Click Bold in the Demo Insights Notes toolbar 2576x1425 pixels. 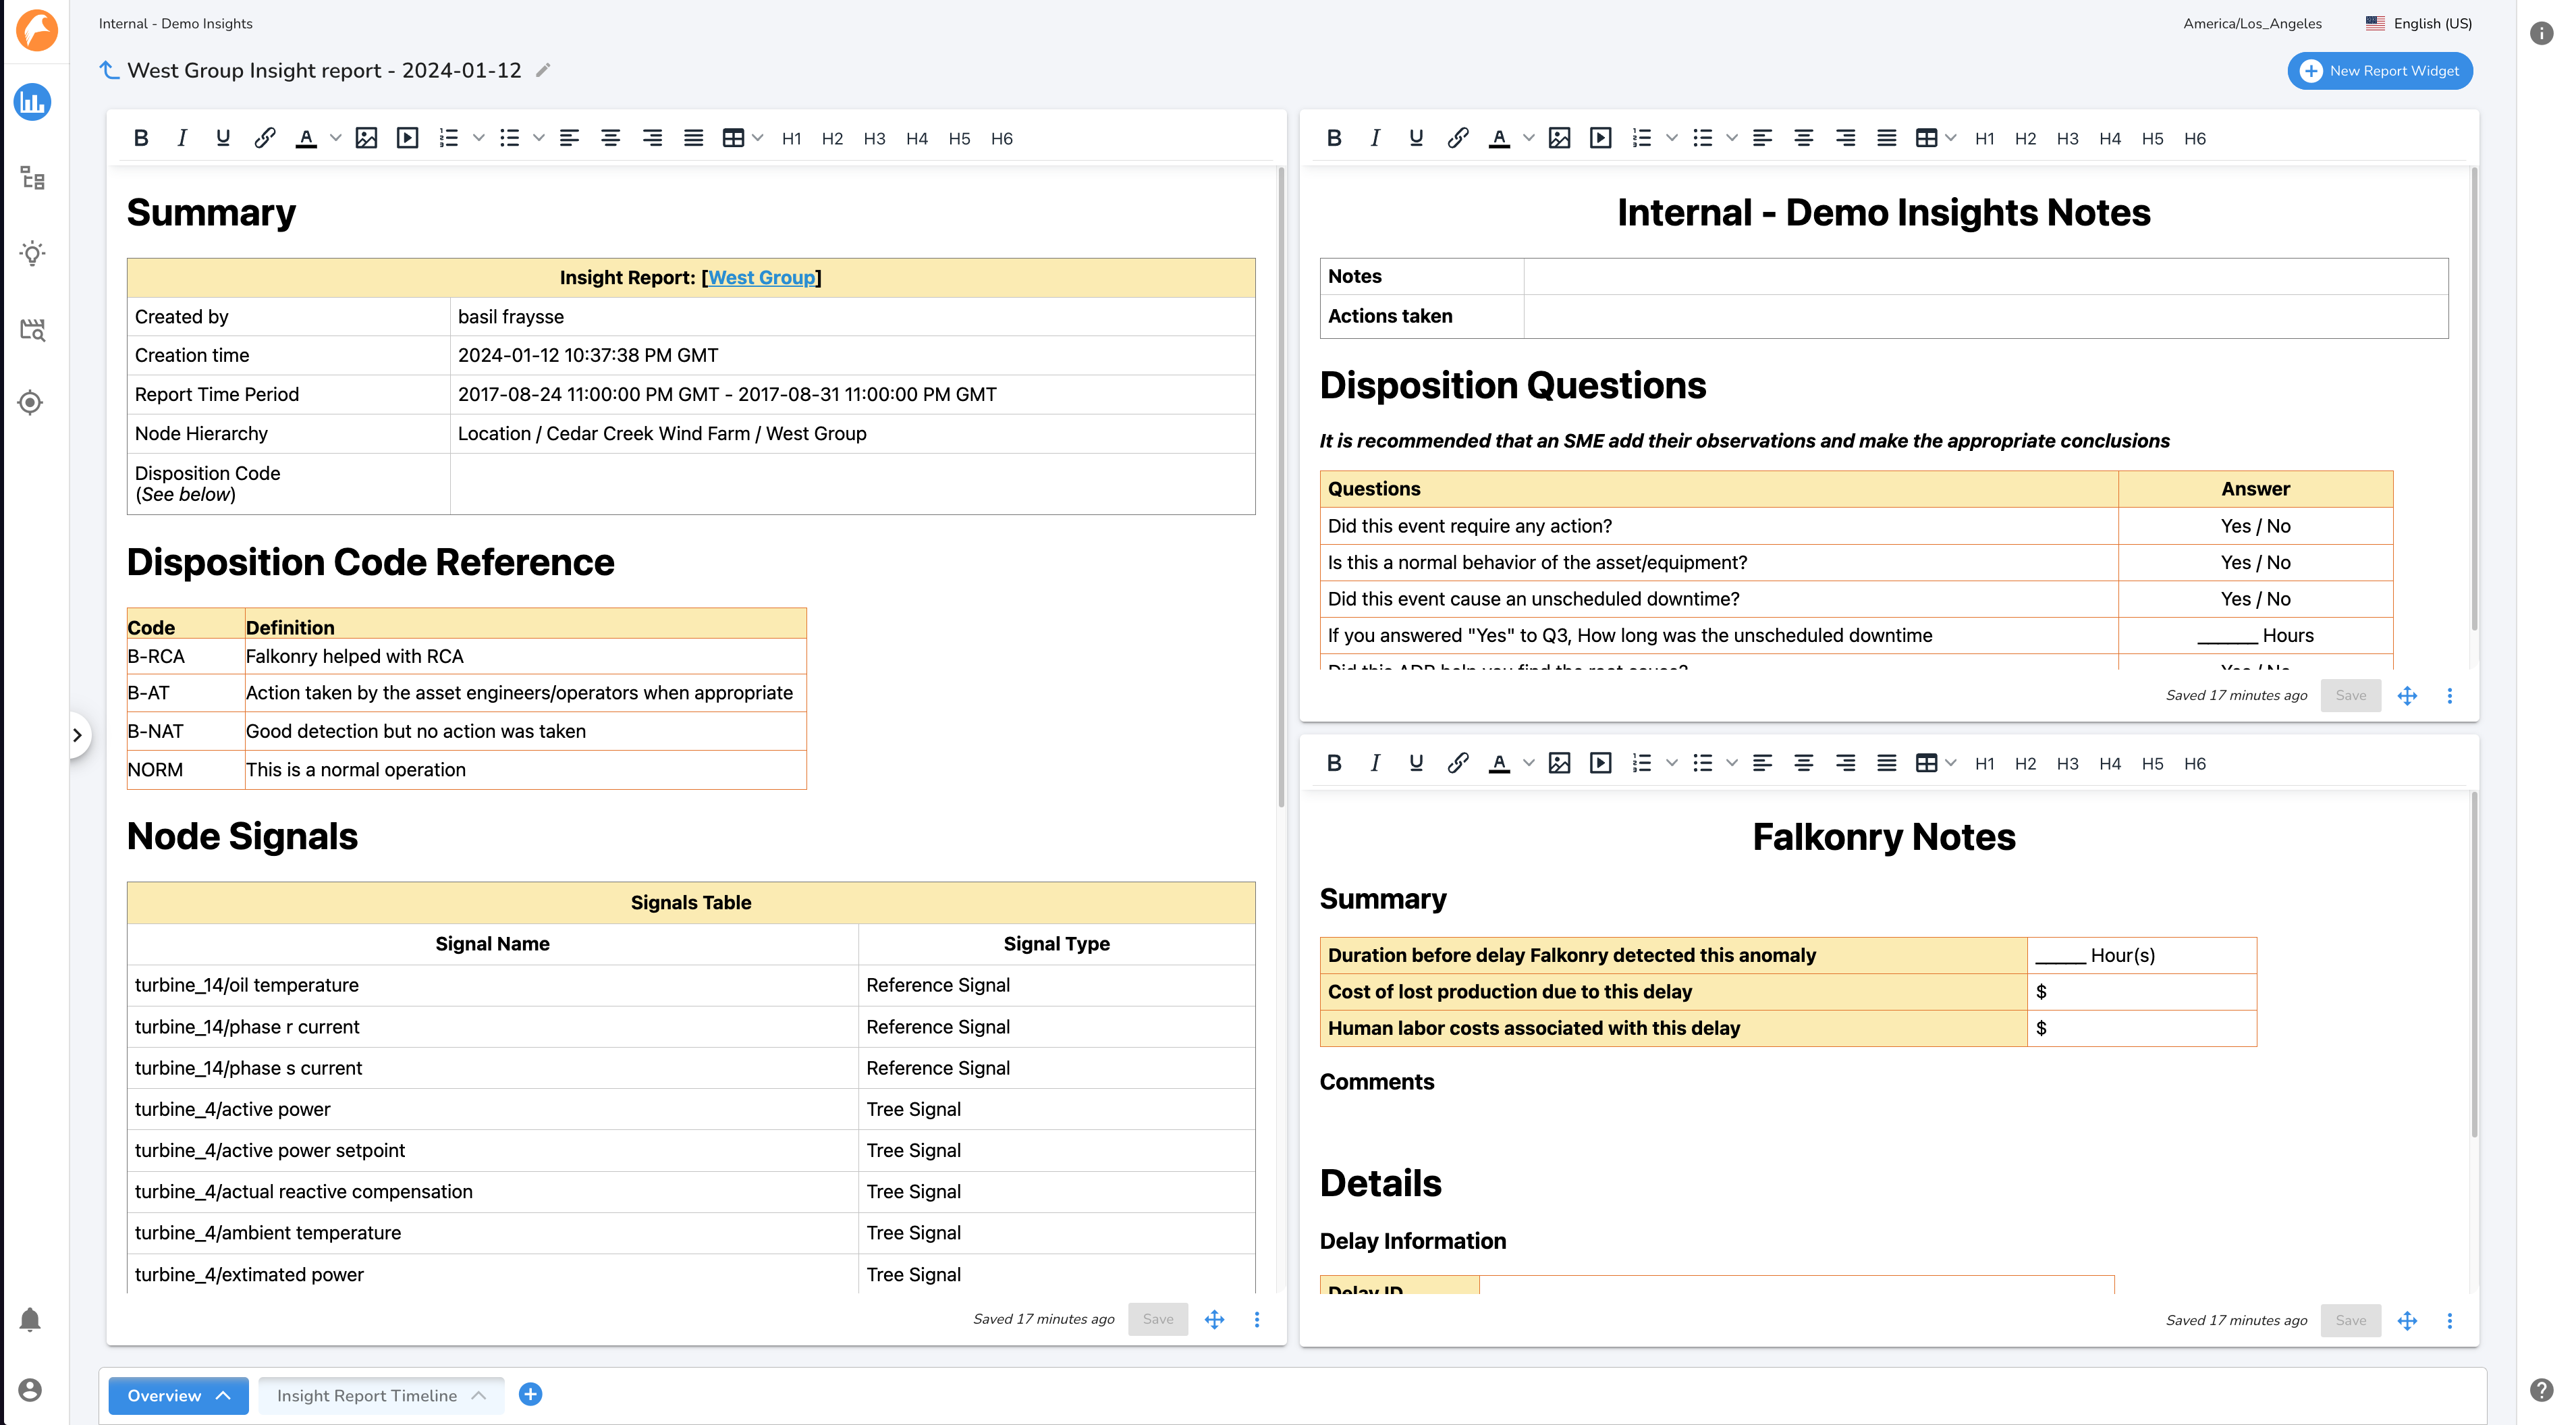pyautogui.click(x=1334, y=138)
